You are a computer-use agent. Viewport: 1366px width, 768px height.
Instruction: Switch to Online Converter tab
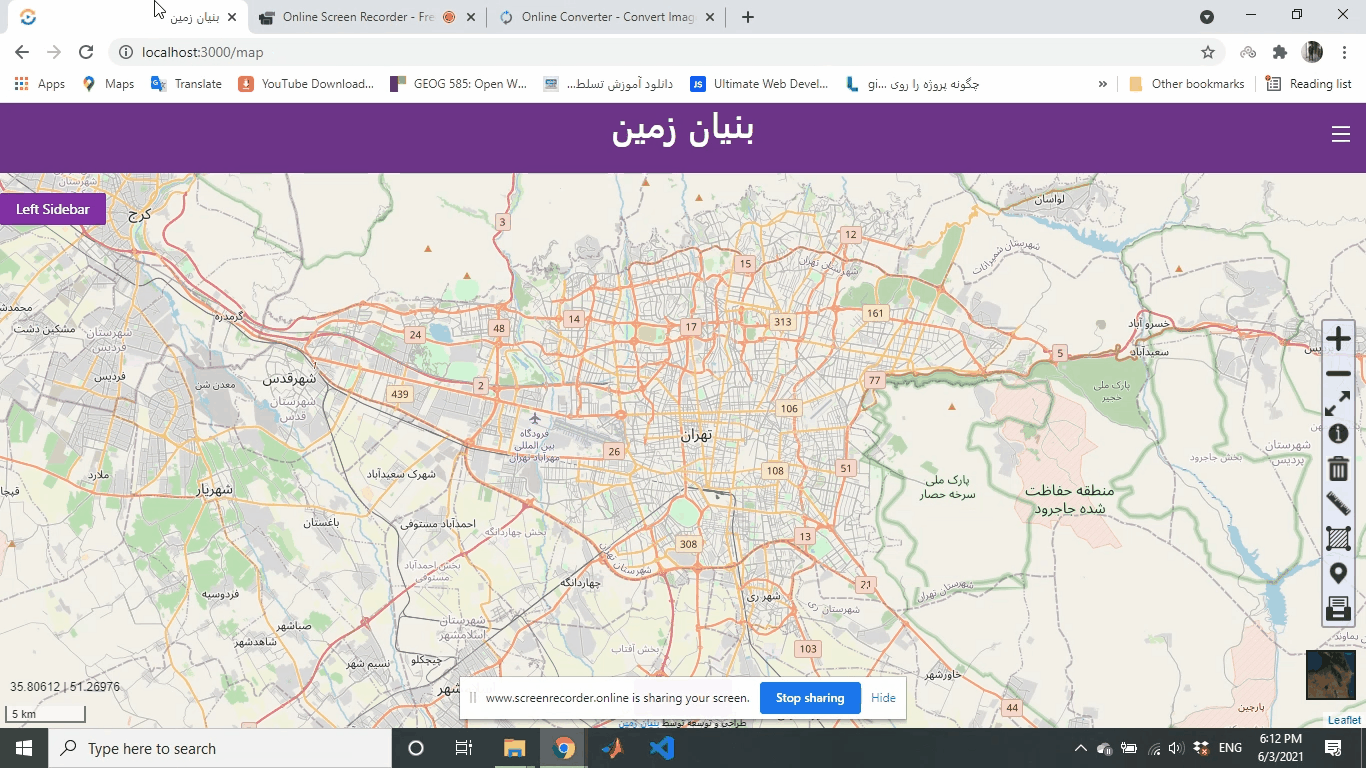[607, 17]
